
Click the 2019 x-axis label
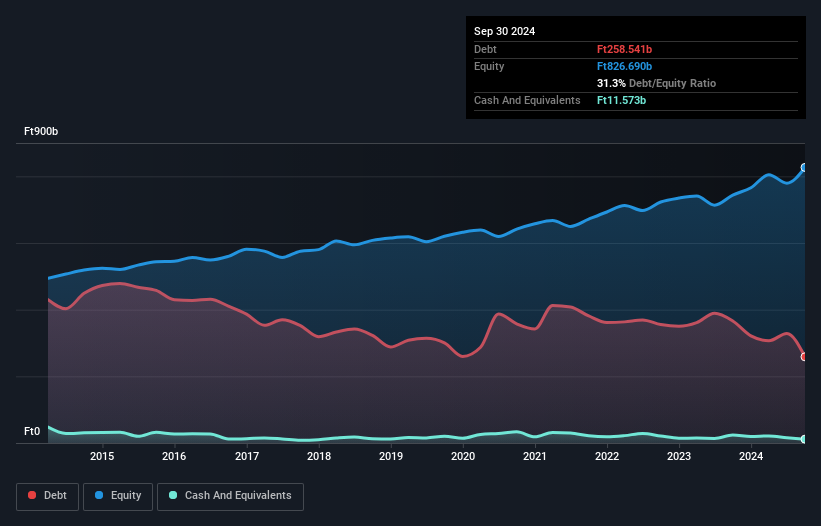(x=391, y=456)
